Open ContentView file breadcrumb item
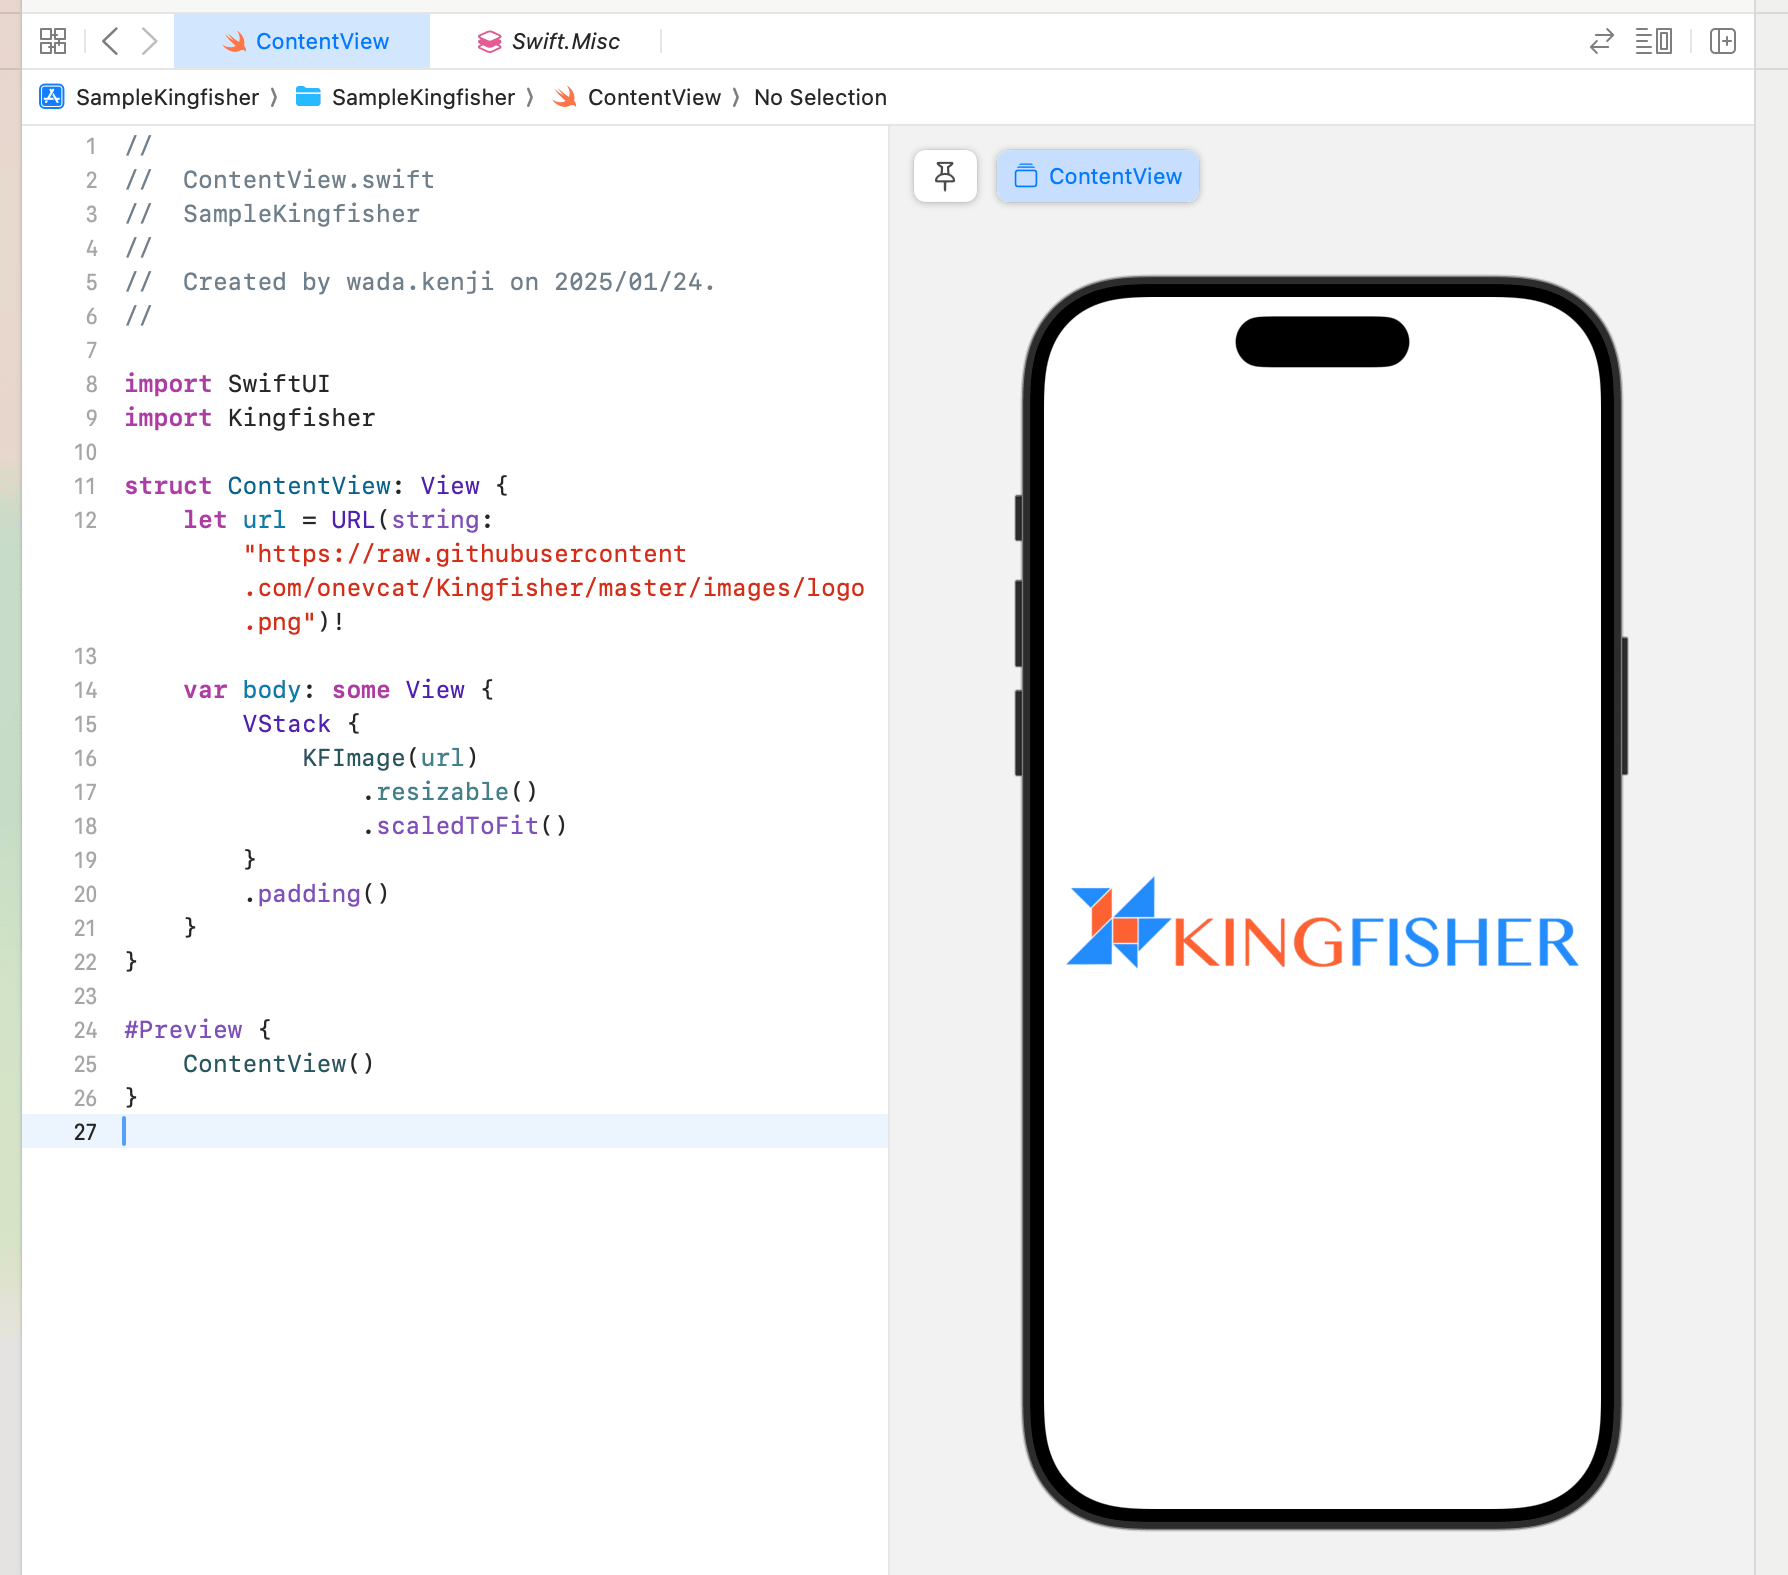This screenshot has height=1575, width=1788. 654,97
